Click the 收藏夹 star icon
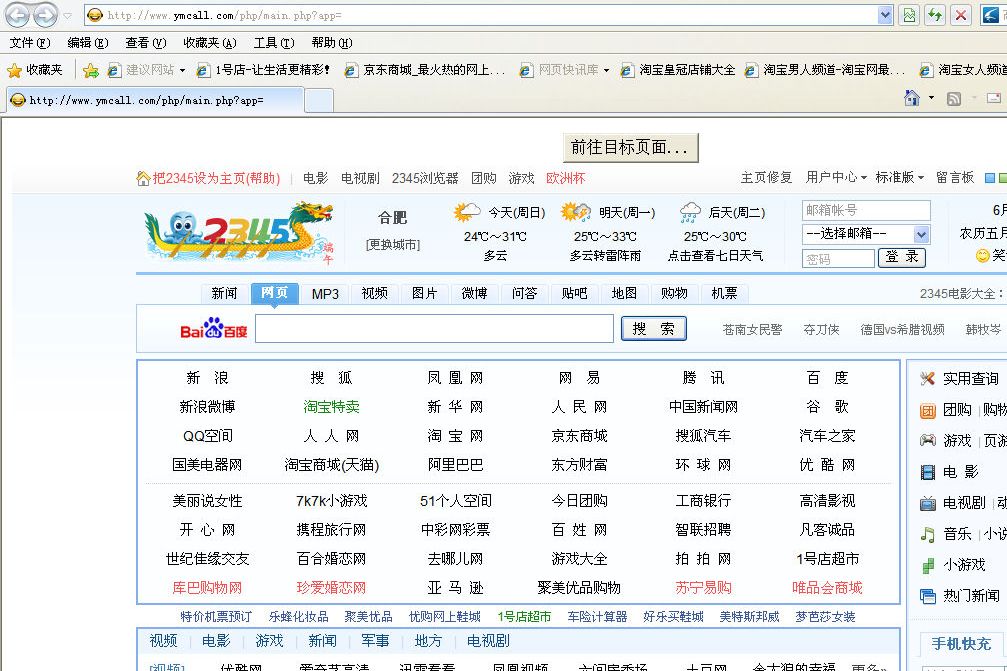 pos(15,70)
